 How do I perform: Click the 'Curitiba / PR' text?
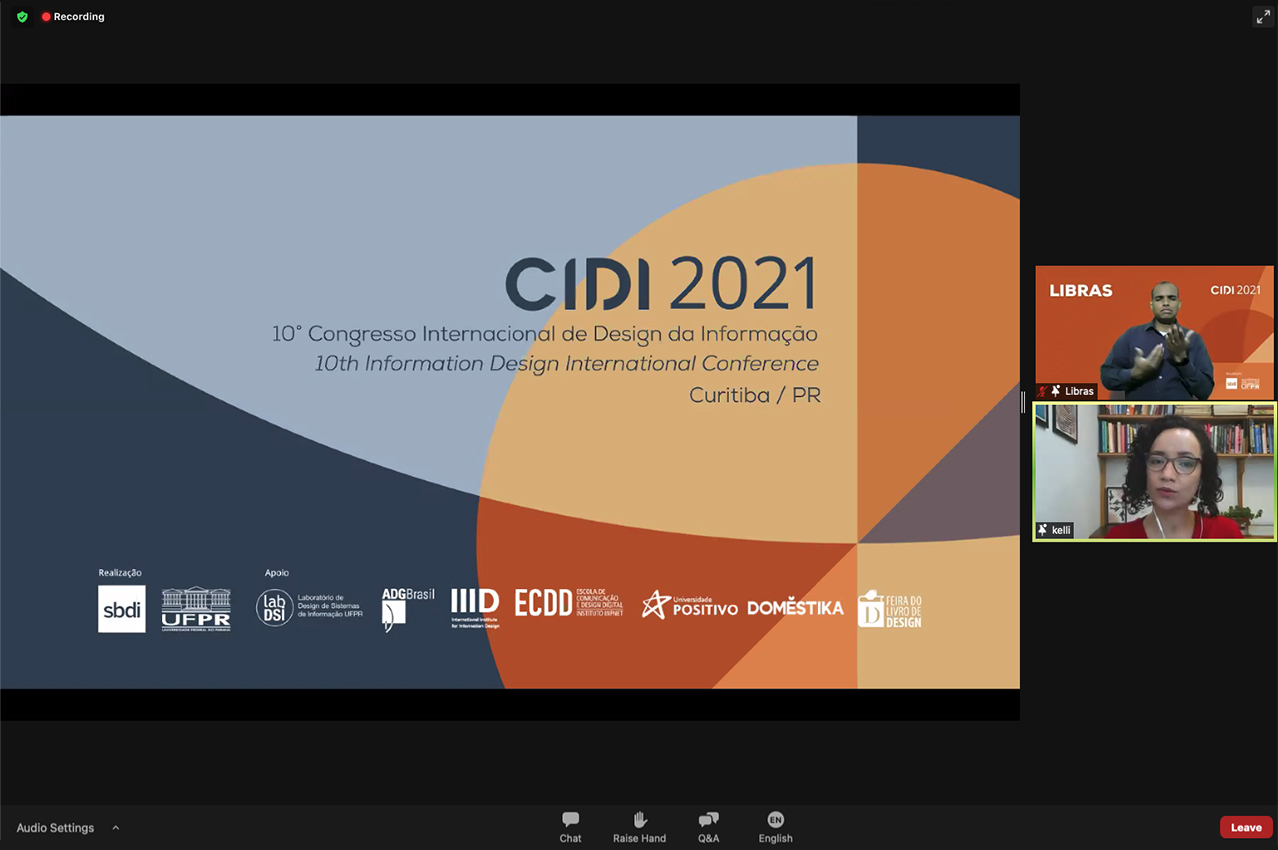(x=755, y=395)
